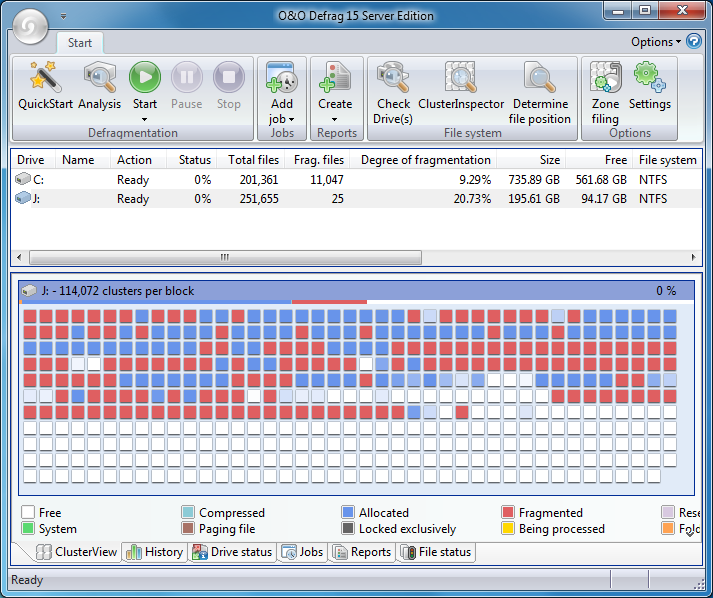
Task: Sort by the Name column header
Action: (83, 160)
